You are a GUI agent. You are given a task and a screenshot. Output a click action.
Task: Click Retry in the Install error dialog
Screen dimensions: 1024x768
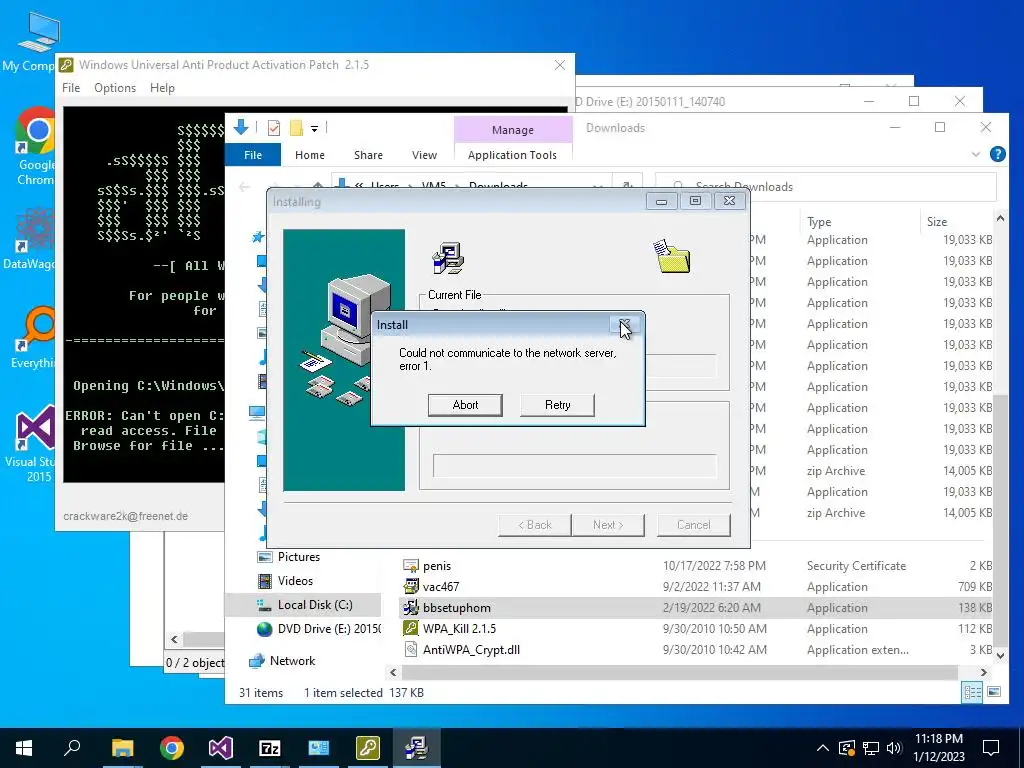[557, 405]
